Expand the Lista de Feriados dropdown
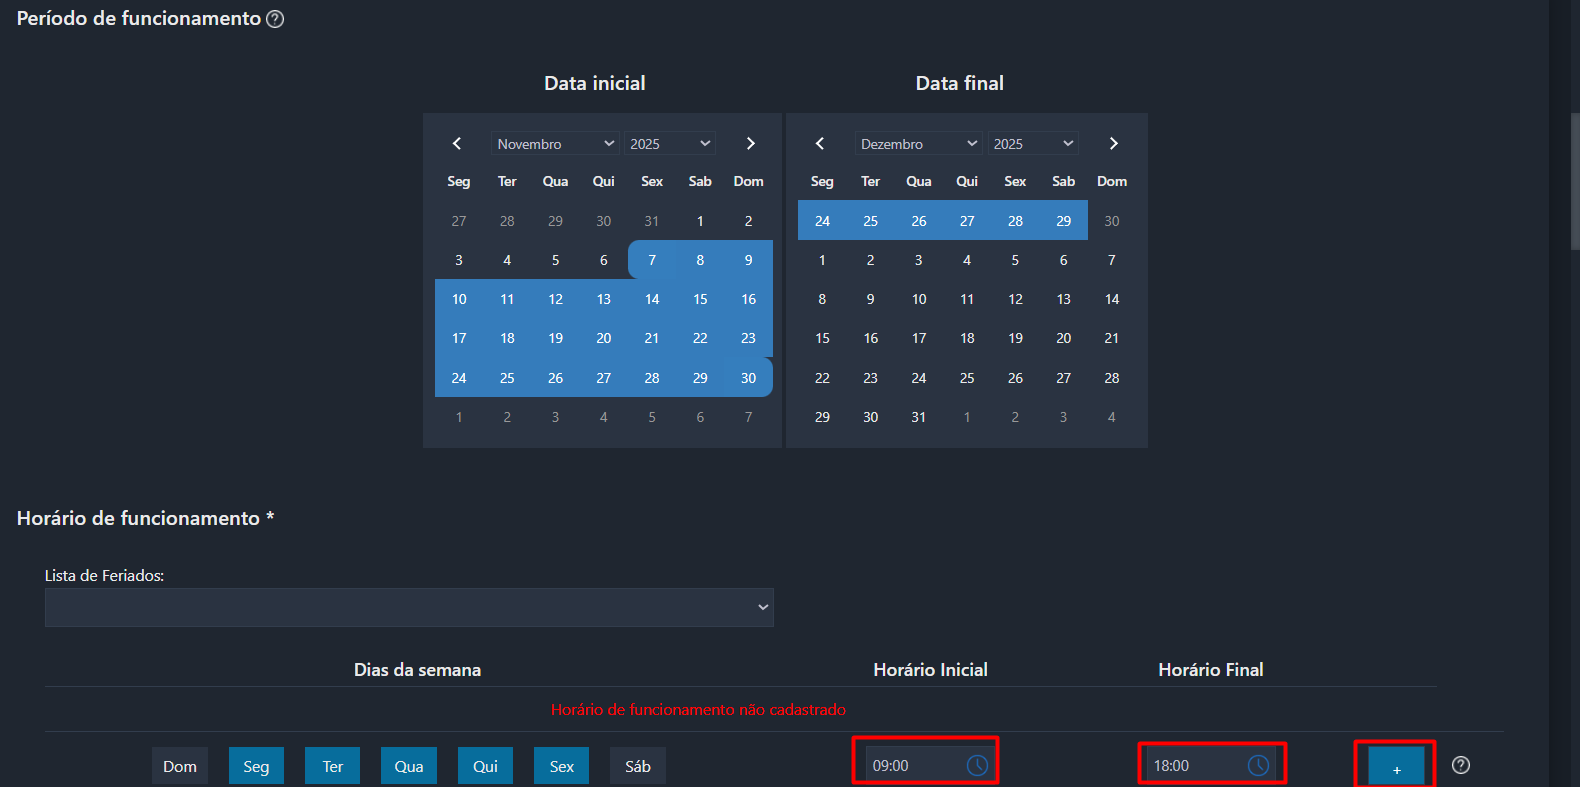Viewport: 1580px width, 787px height. (x=409, y=607)
